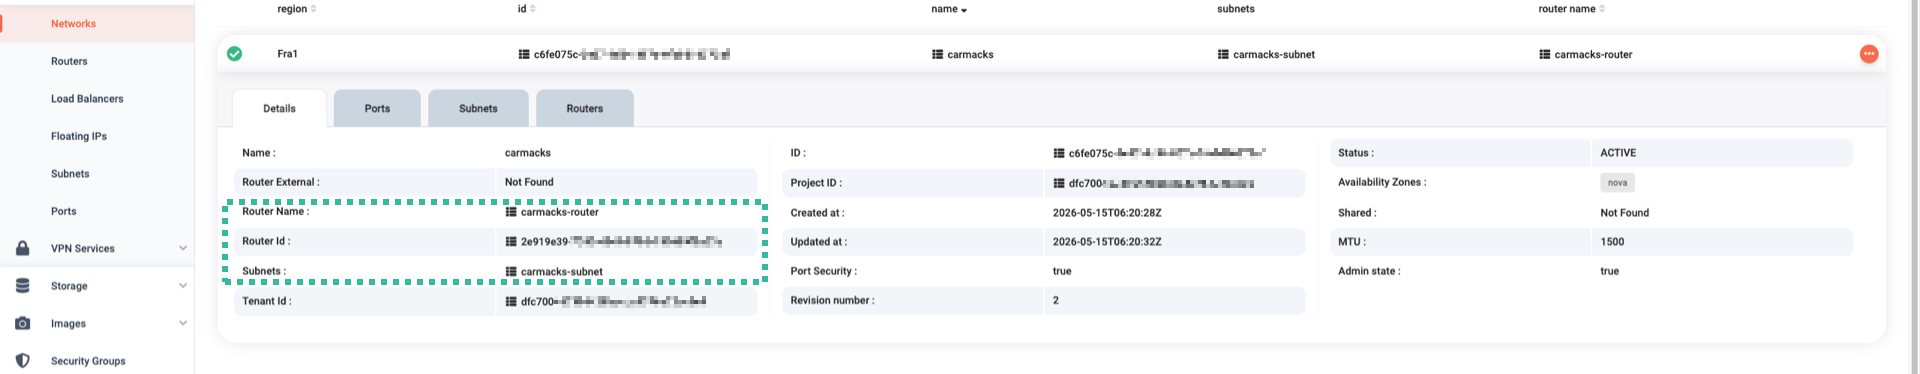Click the Created at timestamp 2026-05-15T06:20:28Z
The image size is (1920, 374).
tap(1107, 213)
